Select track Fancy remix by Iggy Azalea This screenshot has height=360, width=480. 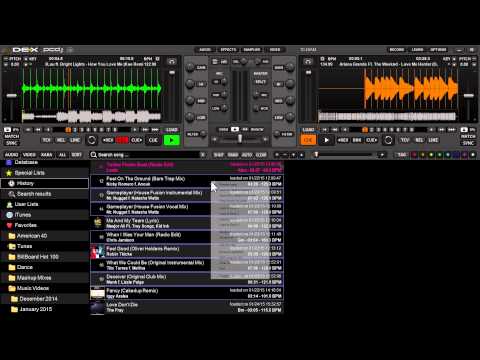point(187,293)
